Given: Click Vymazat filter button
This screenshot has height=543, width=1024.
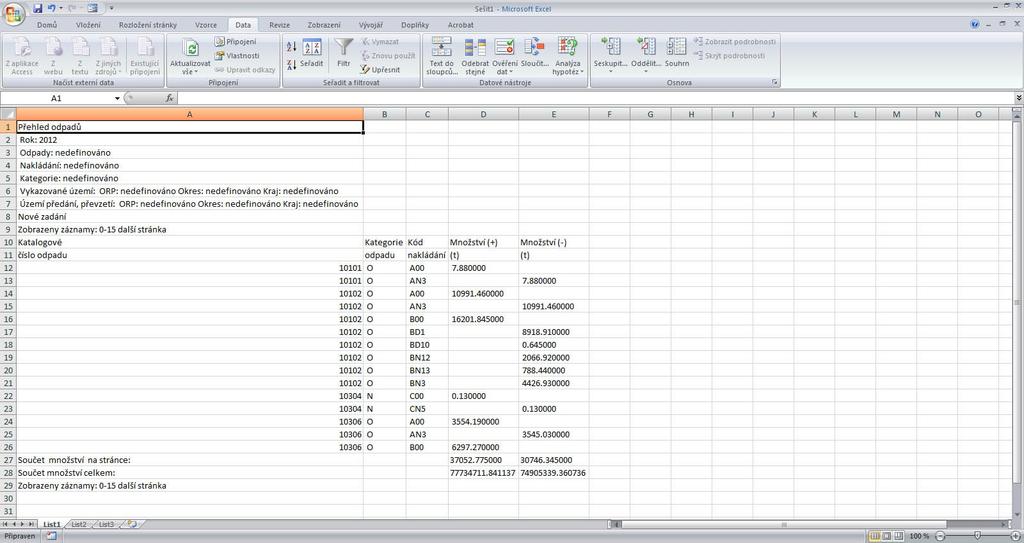Looking at the screenshot, I should tap(380, 42).
